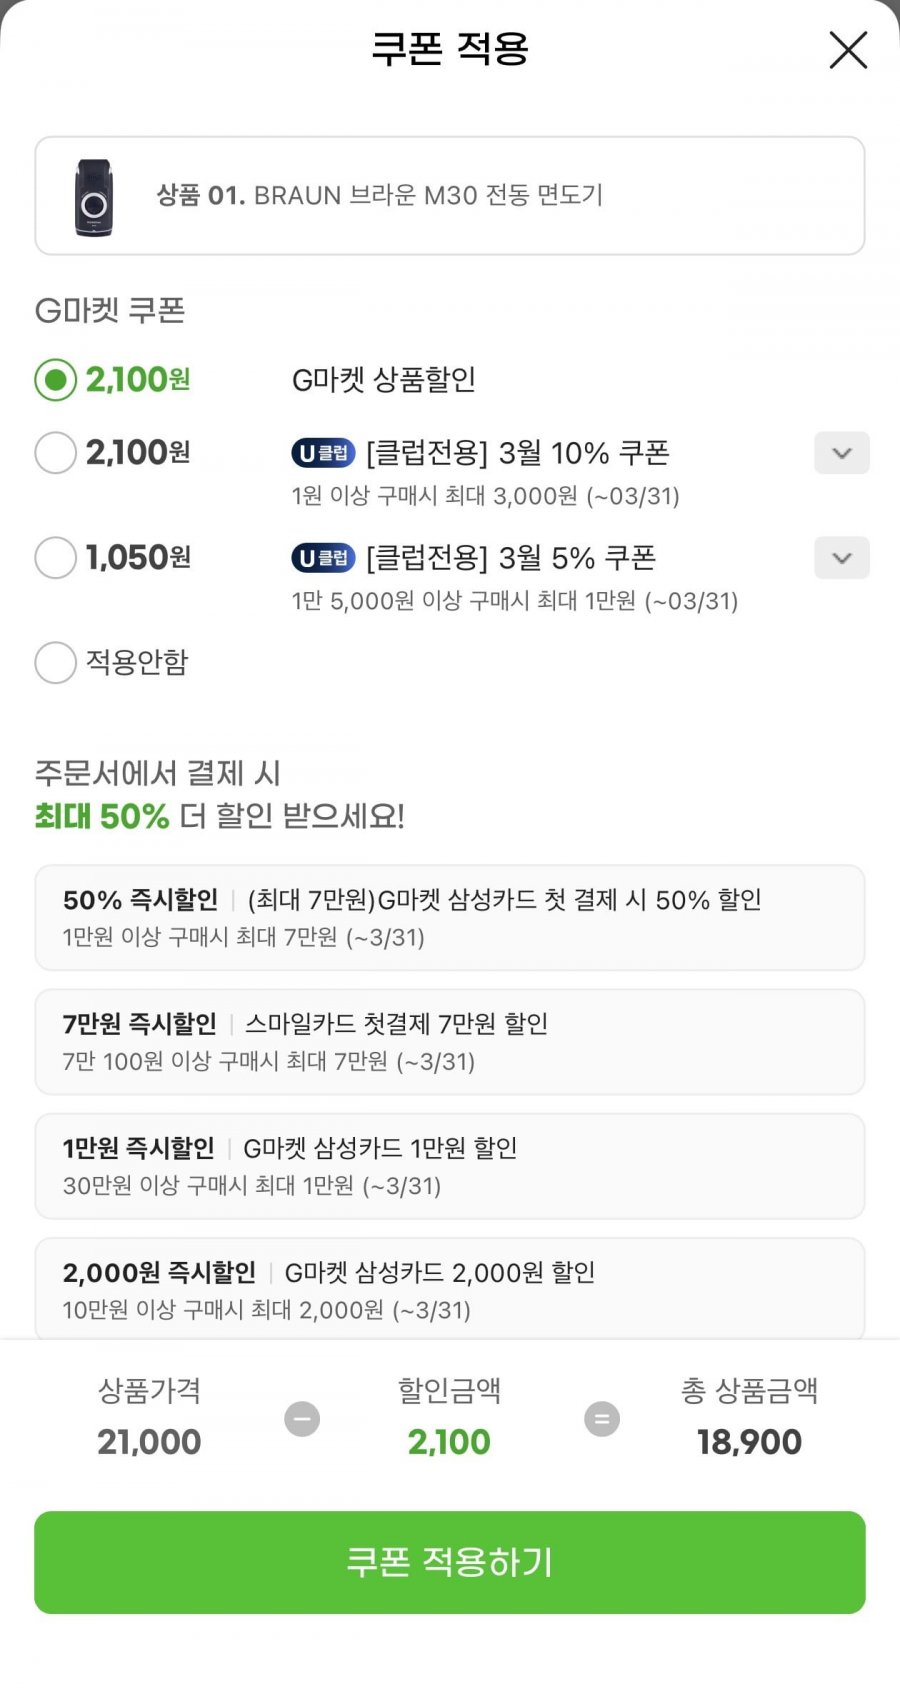
Task: Open the 삼성카드 1만원 즉시할인 offer
Action: pyautogui.click(x=449, y=1165)
